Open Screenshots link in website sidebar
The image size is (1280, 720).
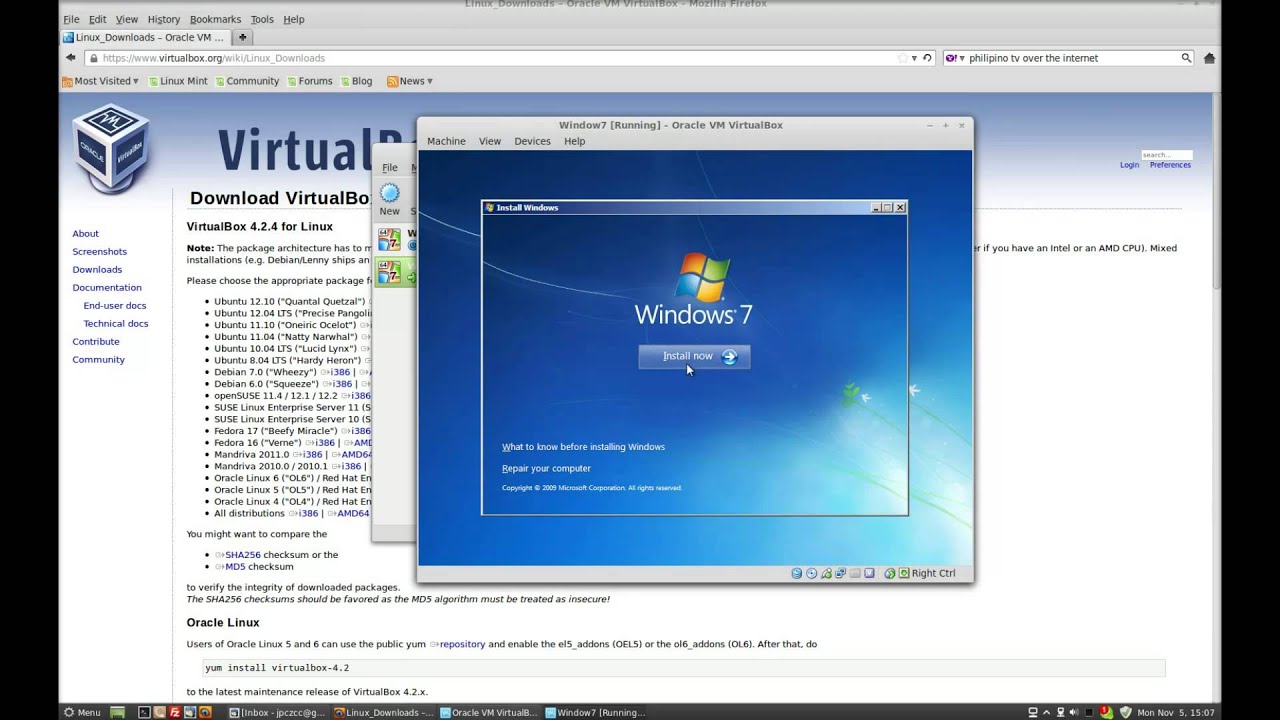[x=99, y=251]
